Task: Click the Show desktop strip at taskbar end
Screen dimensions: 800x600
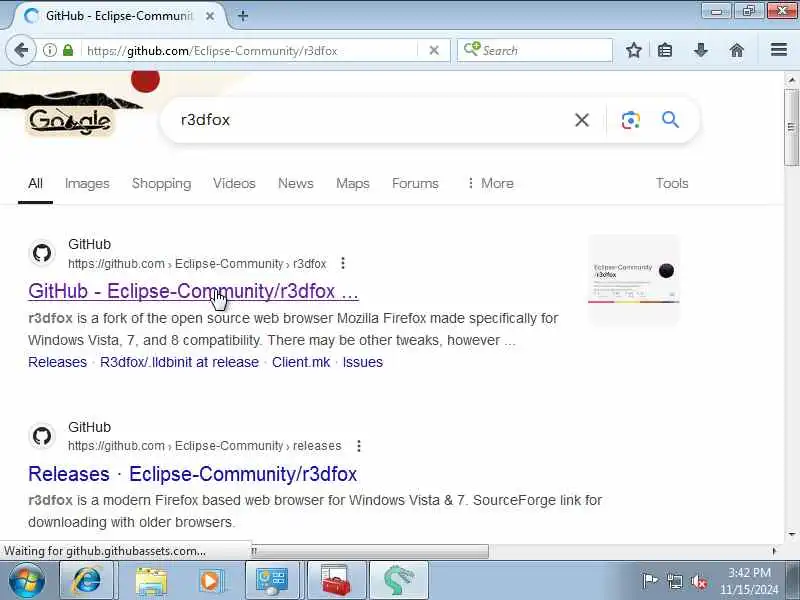Action: (x=793, y=581)
